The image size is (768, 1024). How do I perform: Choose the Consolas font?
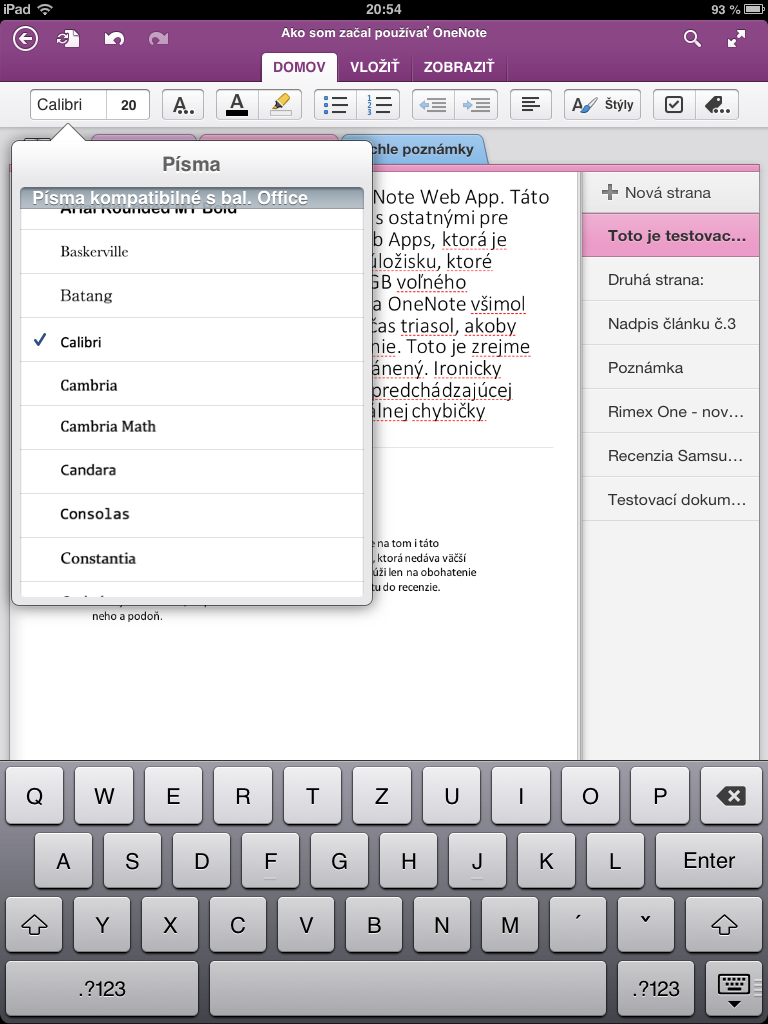click(192, 516)
